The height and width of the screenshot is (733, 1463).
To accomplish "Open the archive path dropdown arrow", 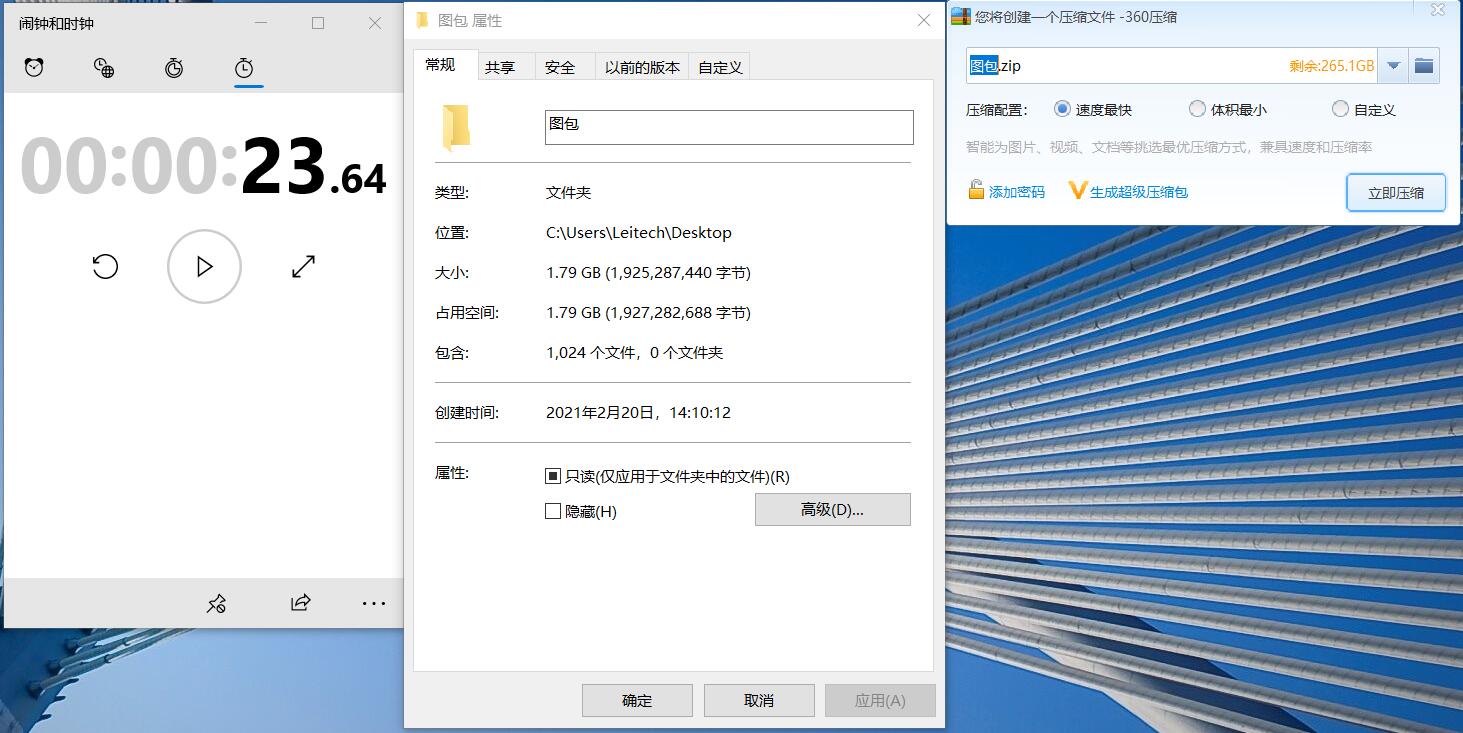I will click(1393, 66).
